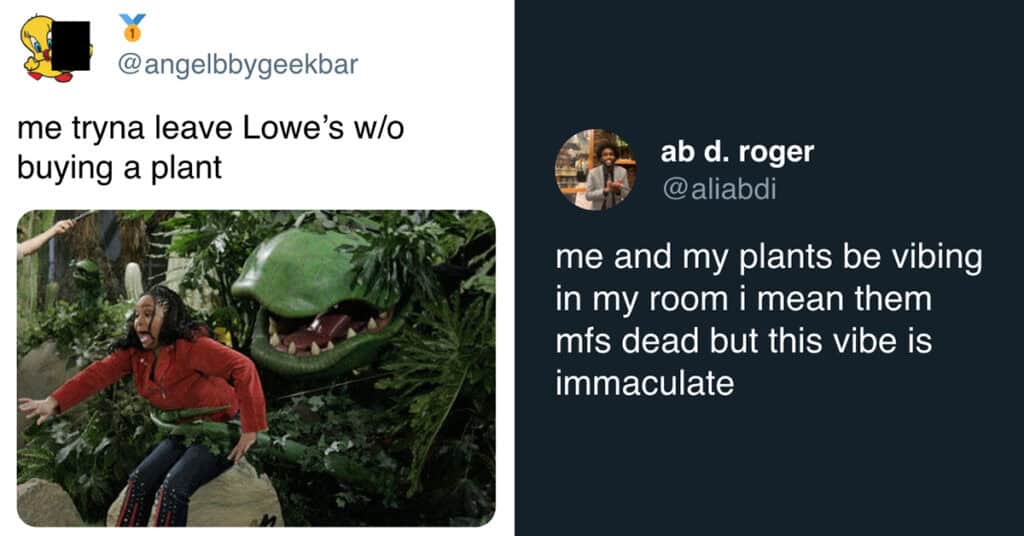Click the 'mfs dead but this vibe is' line
The height and width of the screenshot is (536, 1024).
click(744, 341)
